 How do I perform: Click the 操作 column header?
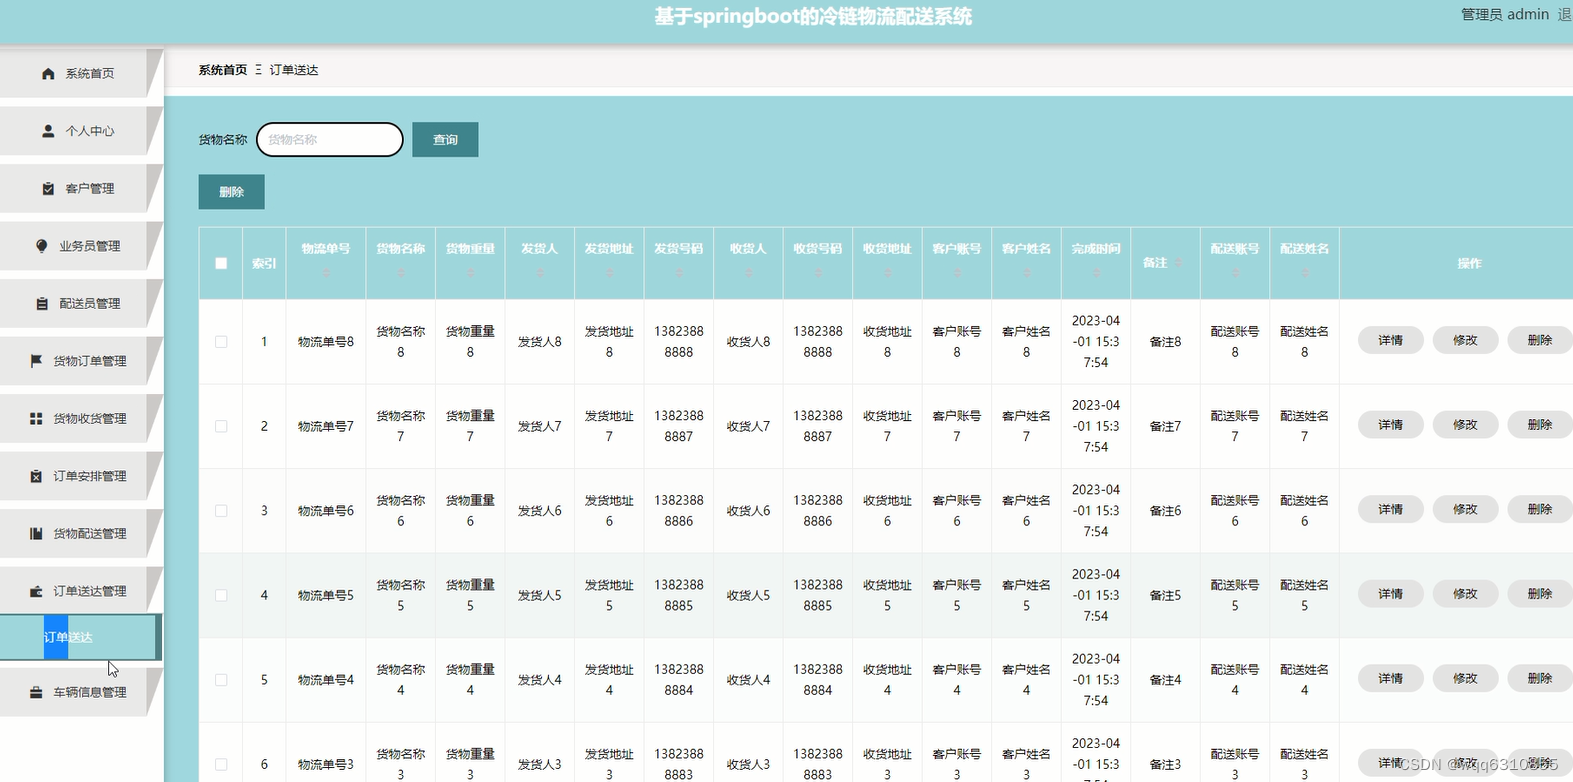[1469, 264]
